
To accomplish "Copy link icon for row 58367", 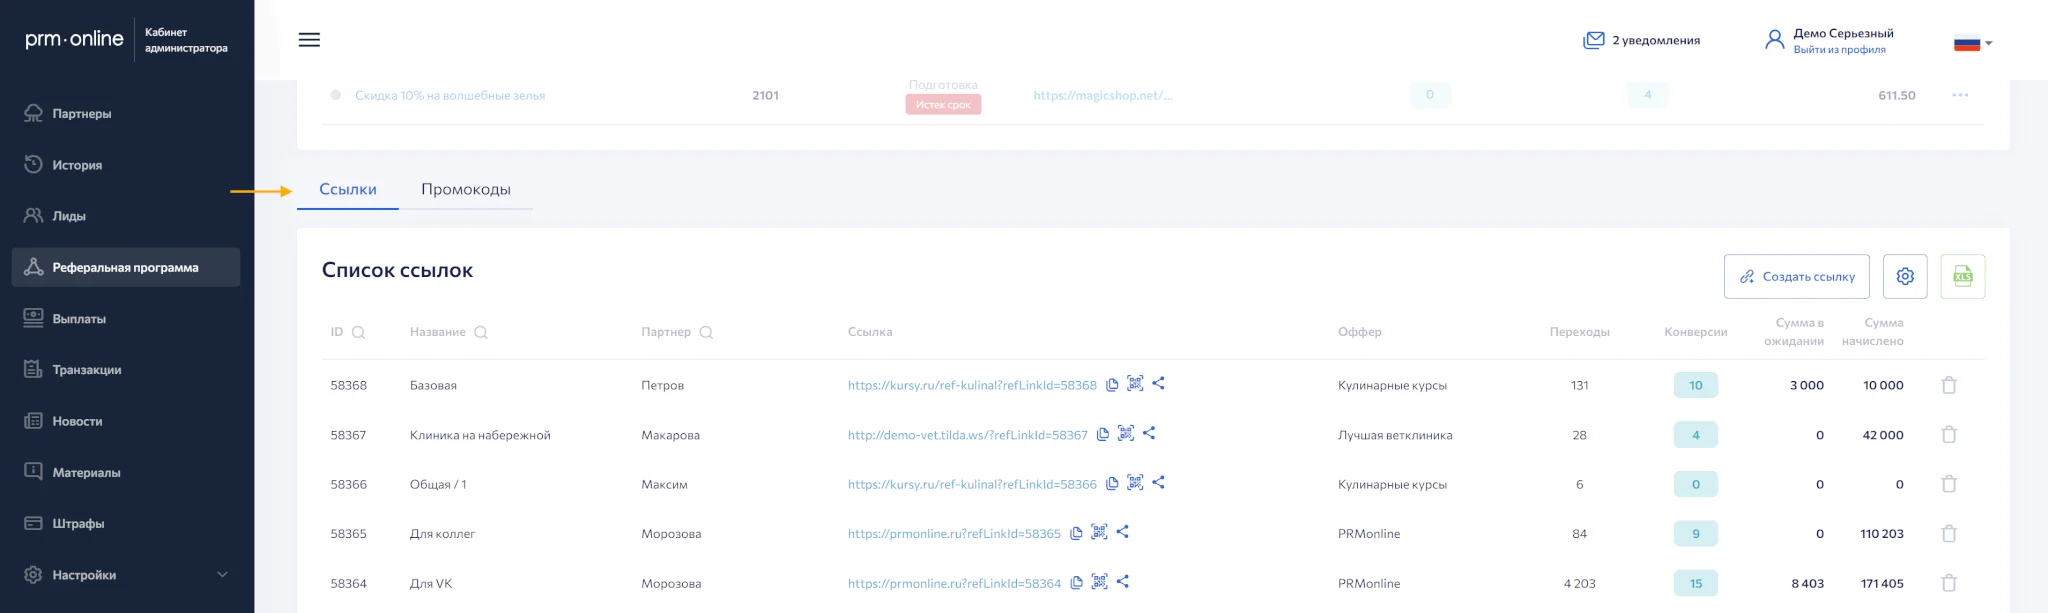I will pos(1103,435).
